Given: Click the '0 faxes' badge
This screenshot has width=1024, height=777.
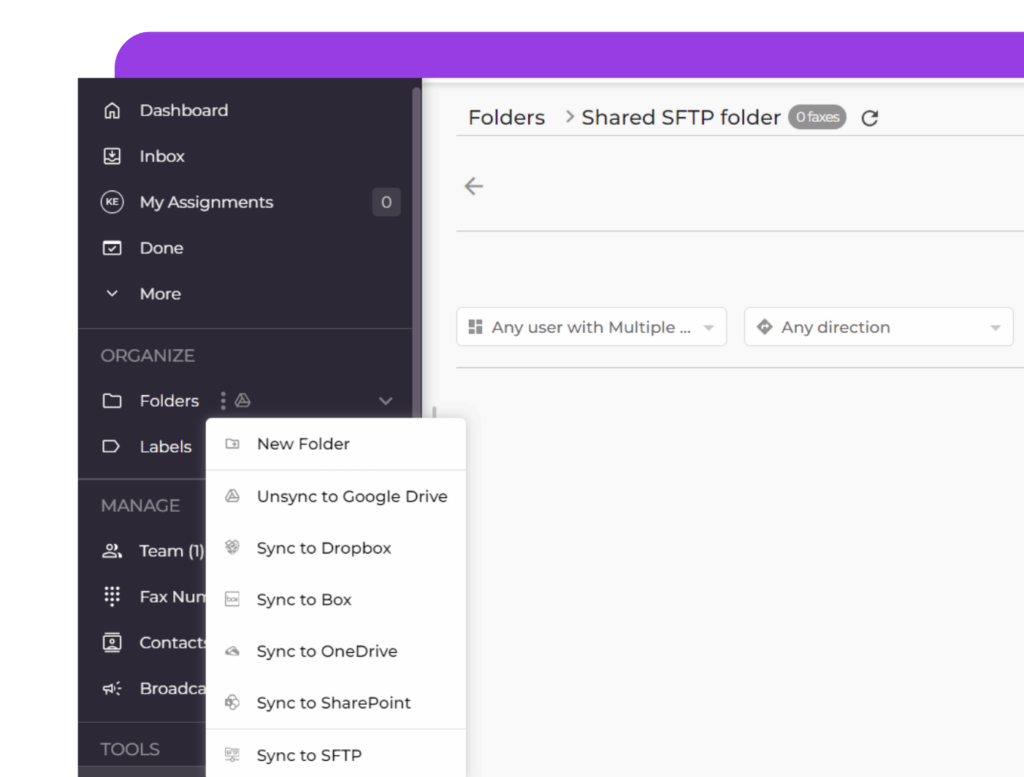Looking at the screenshot, I should click(817, 117).
